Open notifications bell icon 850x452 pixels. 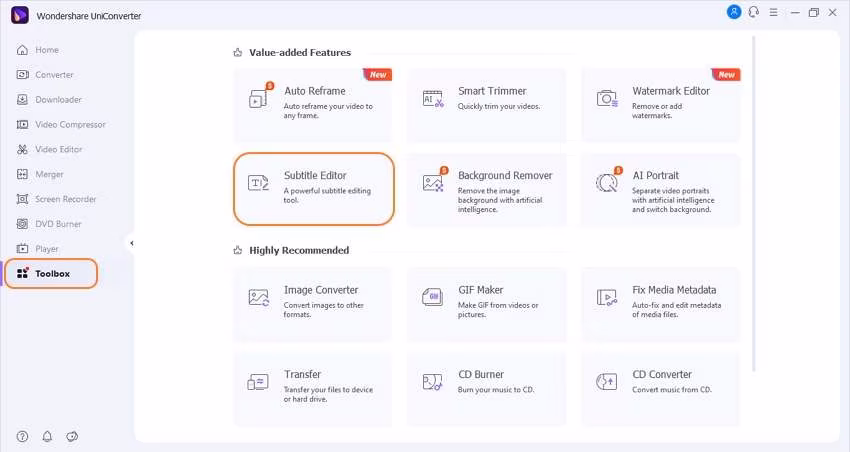coord(47,436)
